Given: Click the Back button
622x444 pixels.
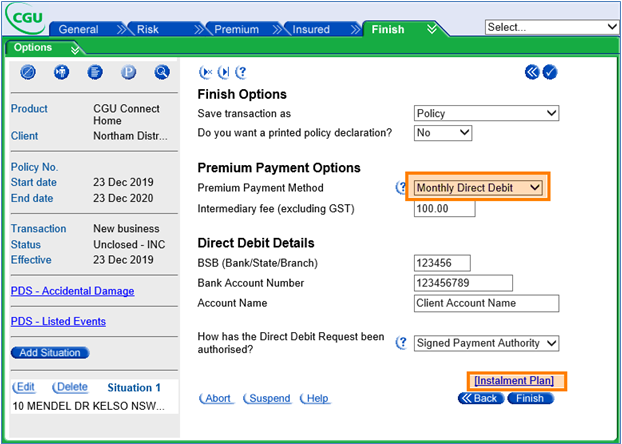Looking at the screenshot, I should tap(481, 398).
